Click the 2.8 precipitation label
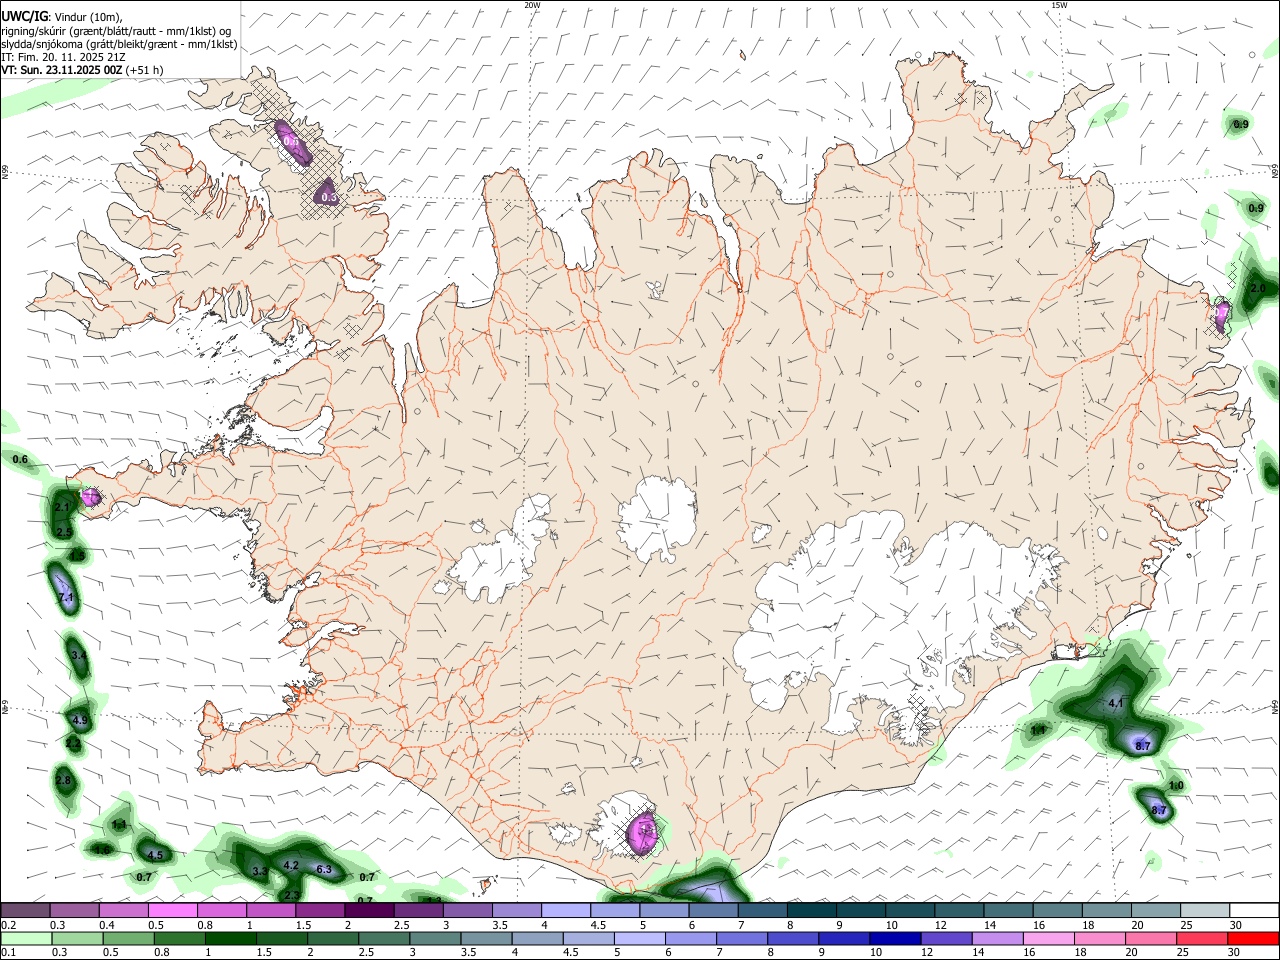Viewport: 1280px width, 960px height. point(63,780)
